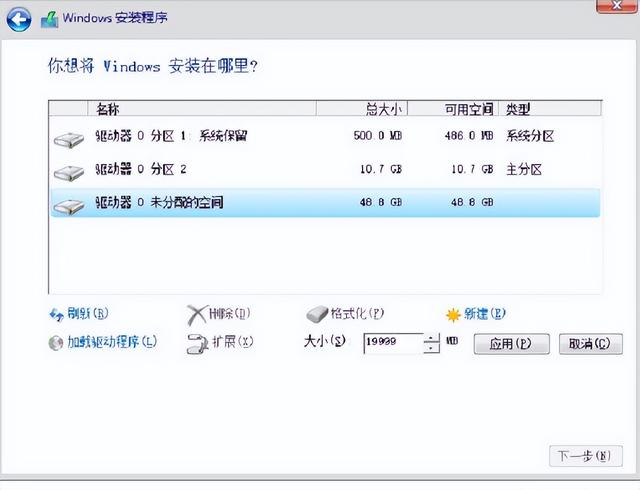Sort by the 类型 column header
This screenshot has width=640, height=490.
pos(550,109)
